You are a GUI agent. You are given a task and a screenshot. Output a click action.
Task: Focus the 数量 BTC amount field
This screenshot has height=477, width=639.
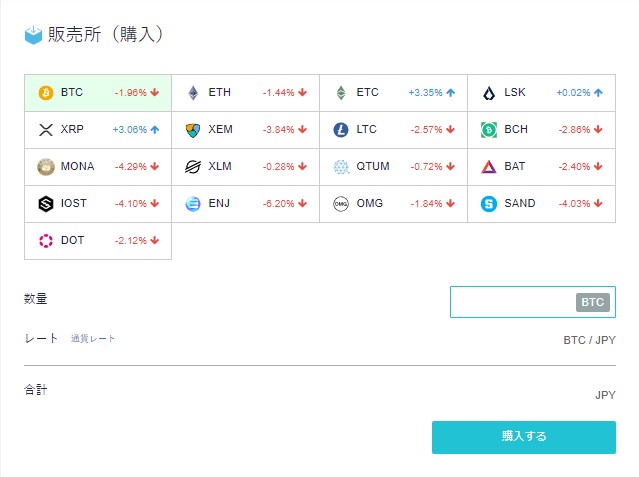(x=533, y=302)
